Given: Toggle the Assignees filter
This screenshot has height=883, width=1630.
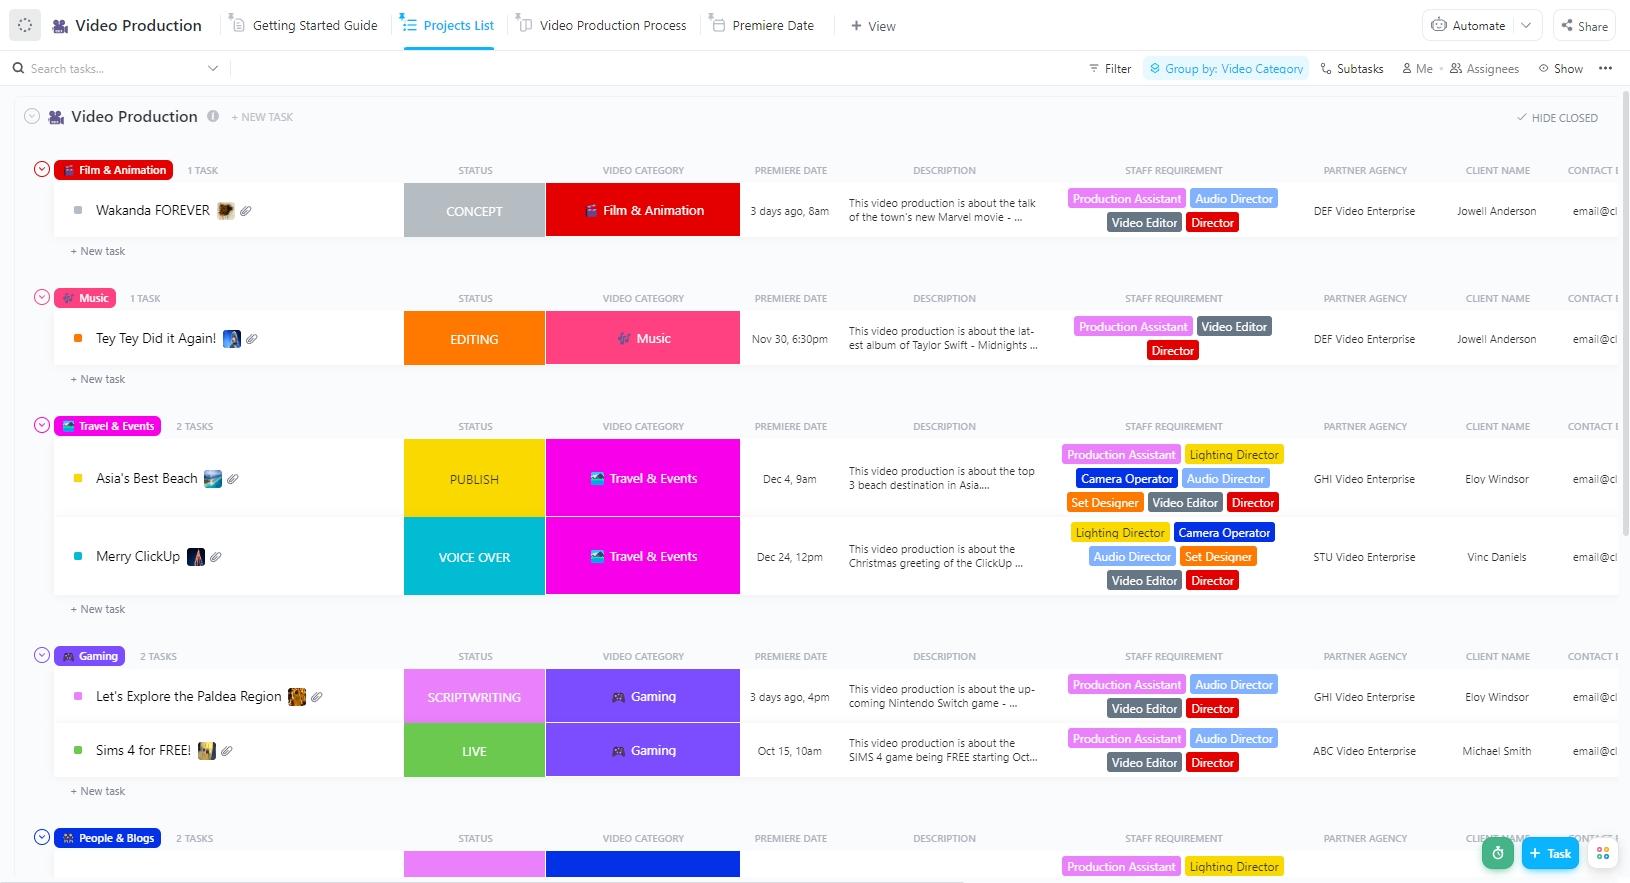Looking at the screenshot, I should point(1484,68).
